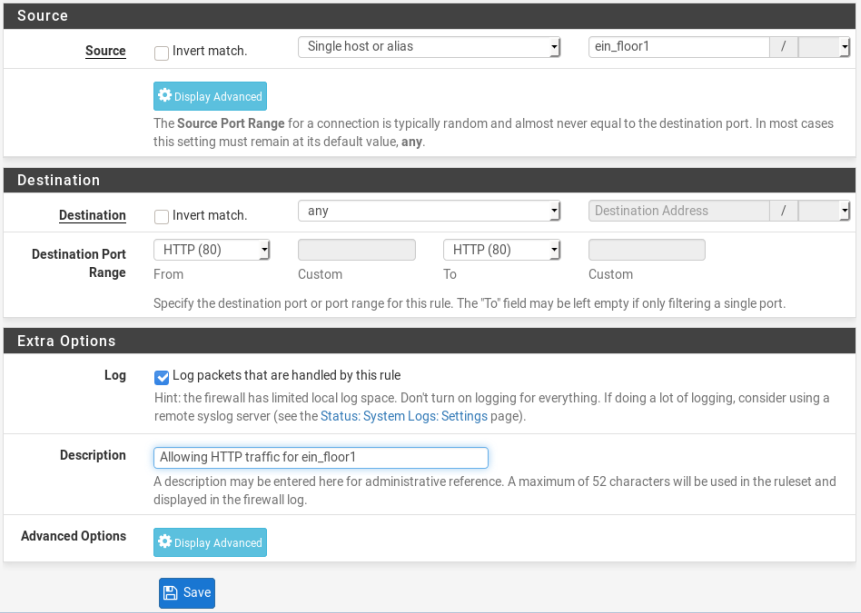Open the source subnet mask dropdown
Screen dimensions: 861x613
pyautogui.click(x=824, y=47)
